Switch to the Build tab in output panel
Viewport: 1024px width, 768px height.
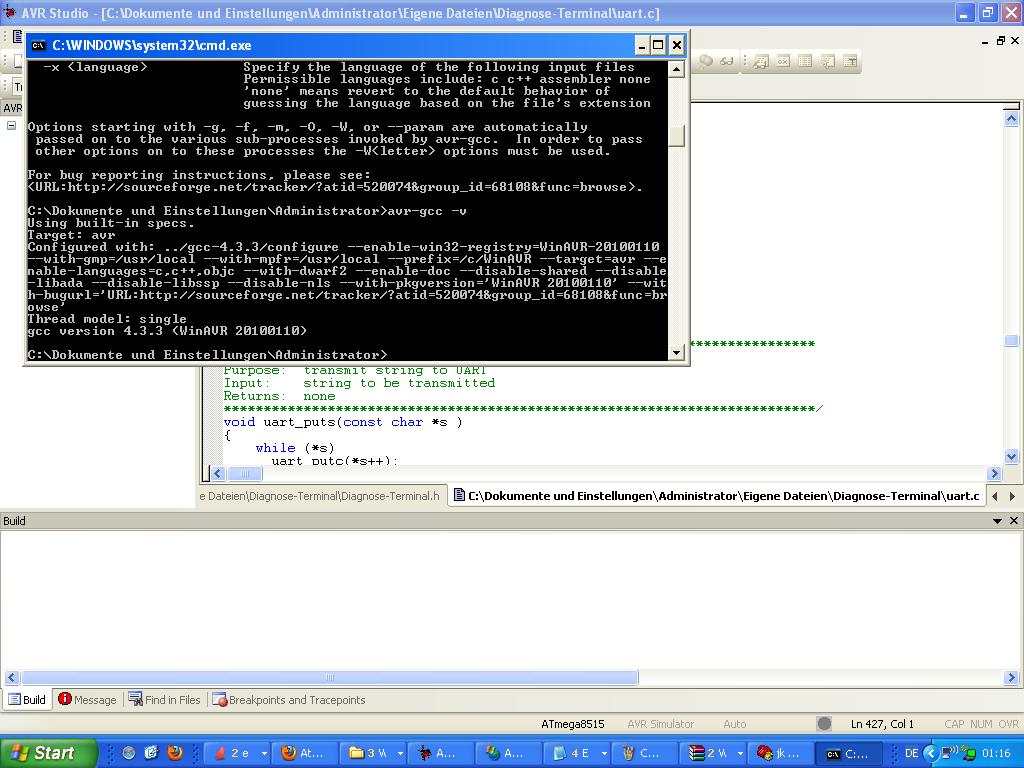pos(27,699)
